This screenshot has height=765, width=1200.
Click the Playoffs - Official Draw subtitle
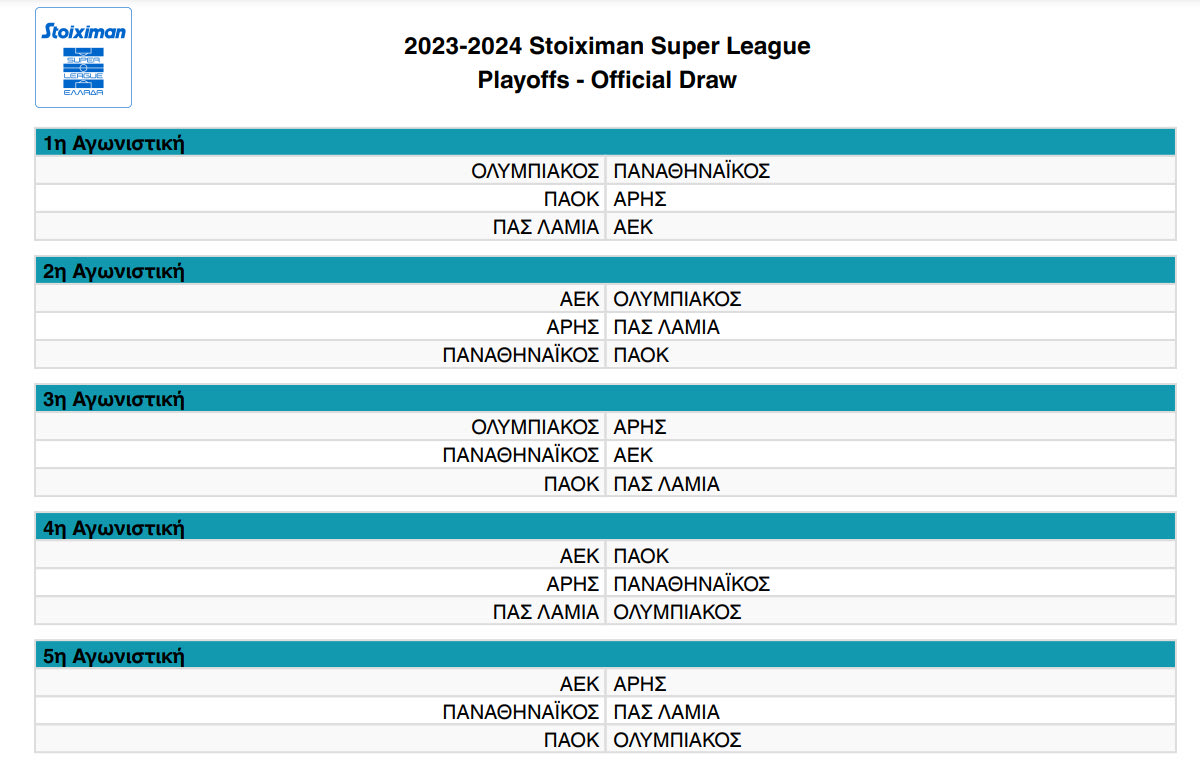[607, 81]
